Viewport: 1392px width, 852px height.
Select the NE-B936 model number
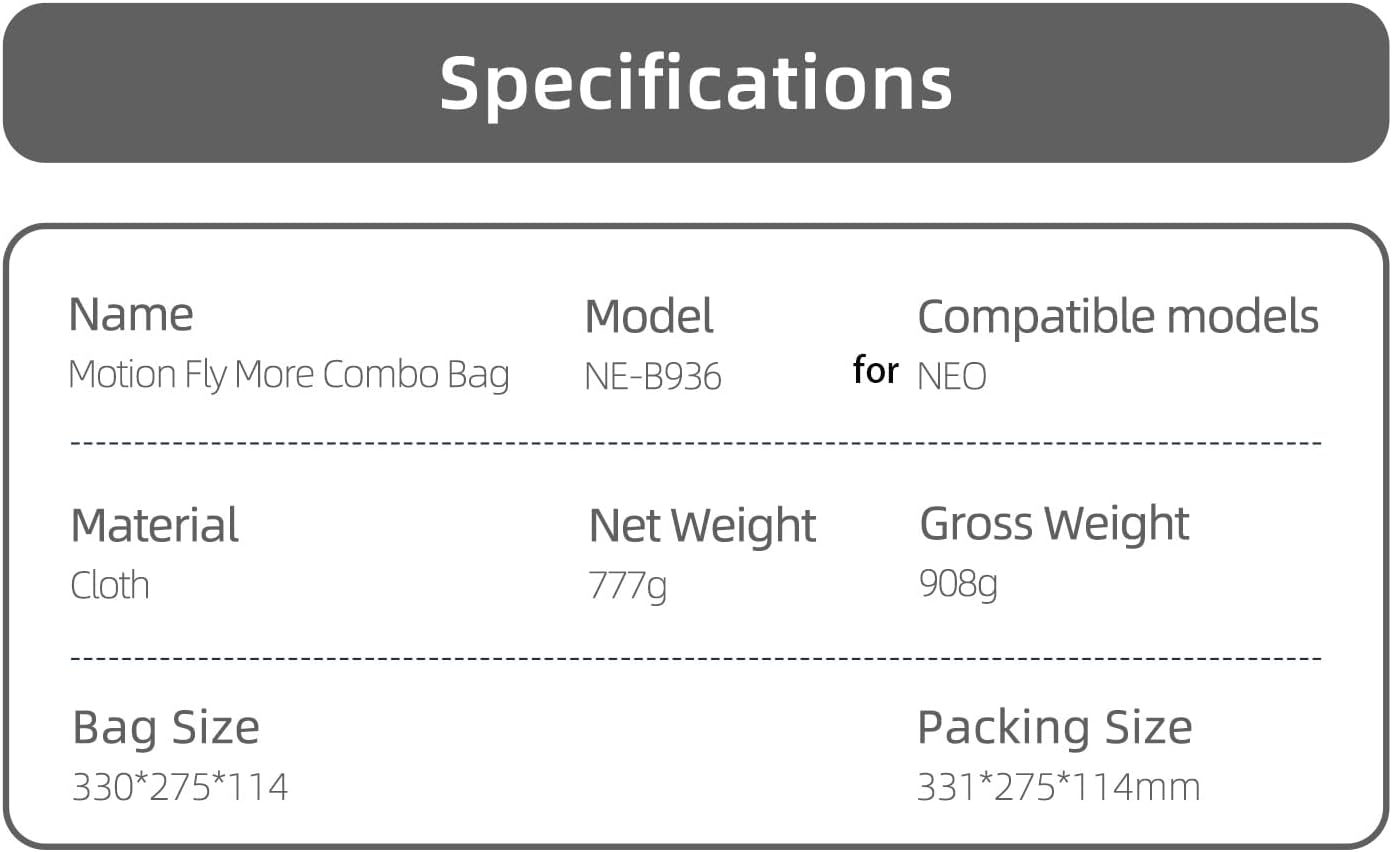(x=653, y=377)
